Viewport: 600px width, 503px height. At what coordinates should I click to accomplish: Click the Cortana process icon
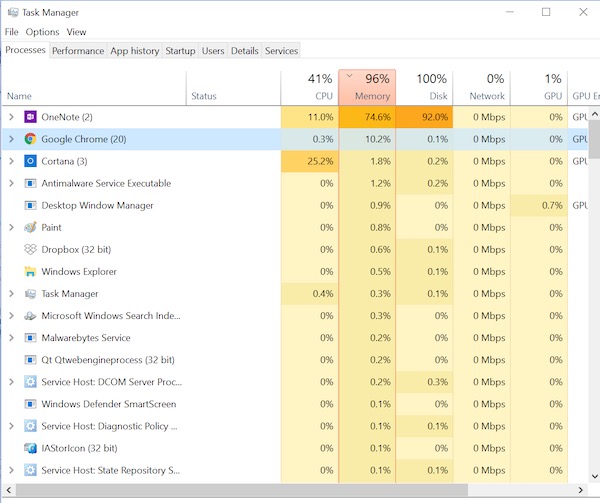[30, 161]
